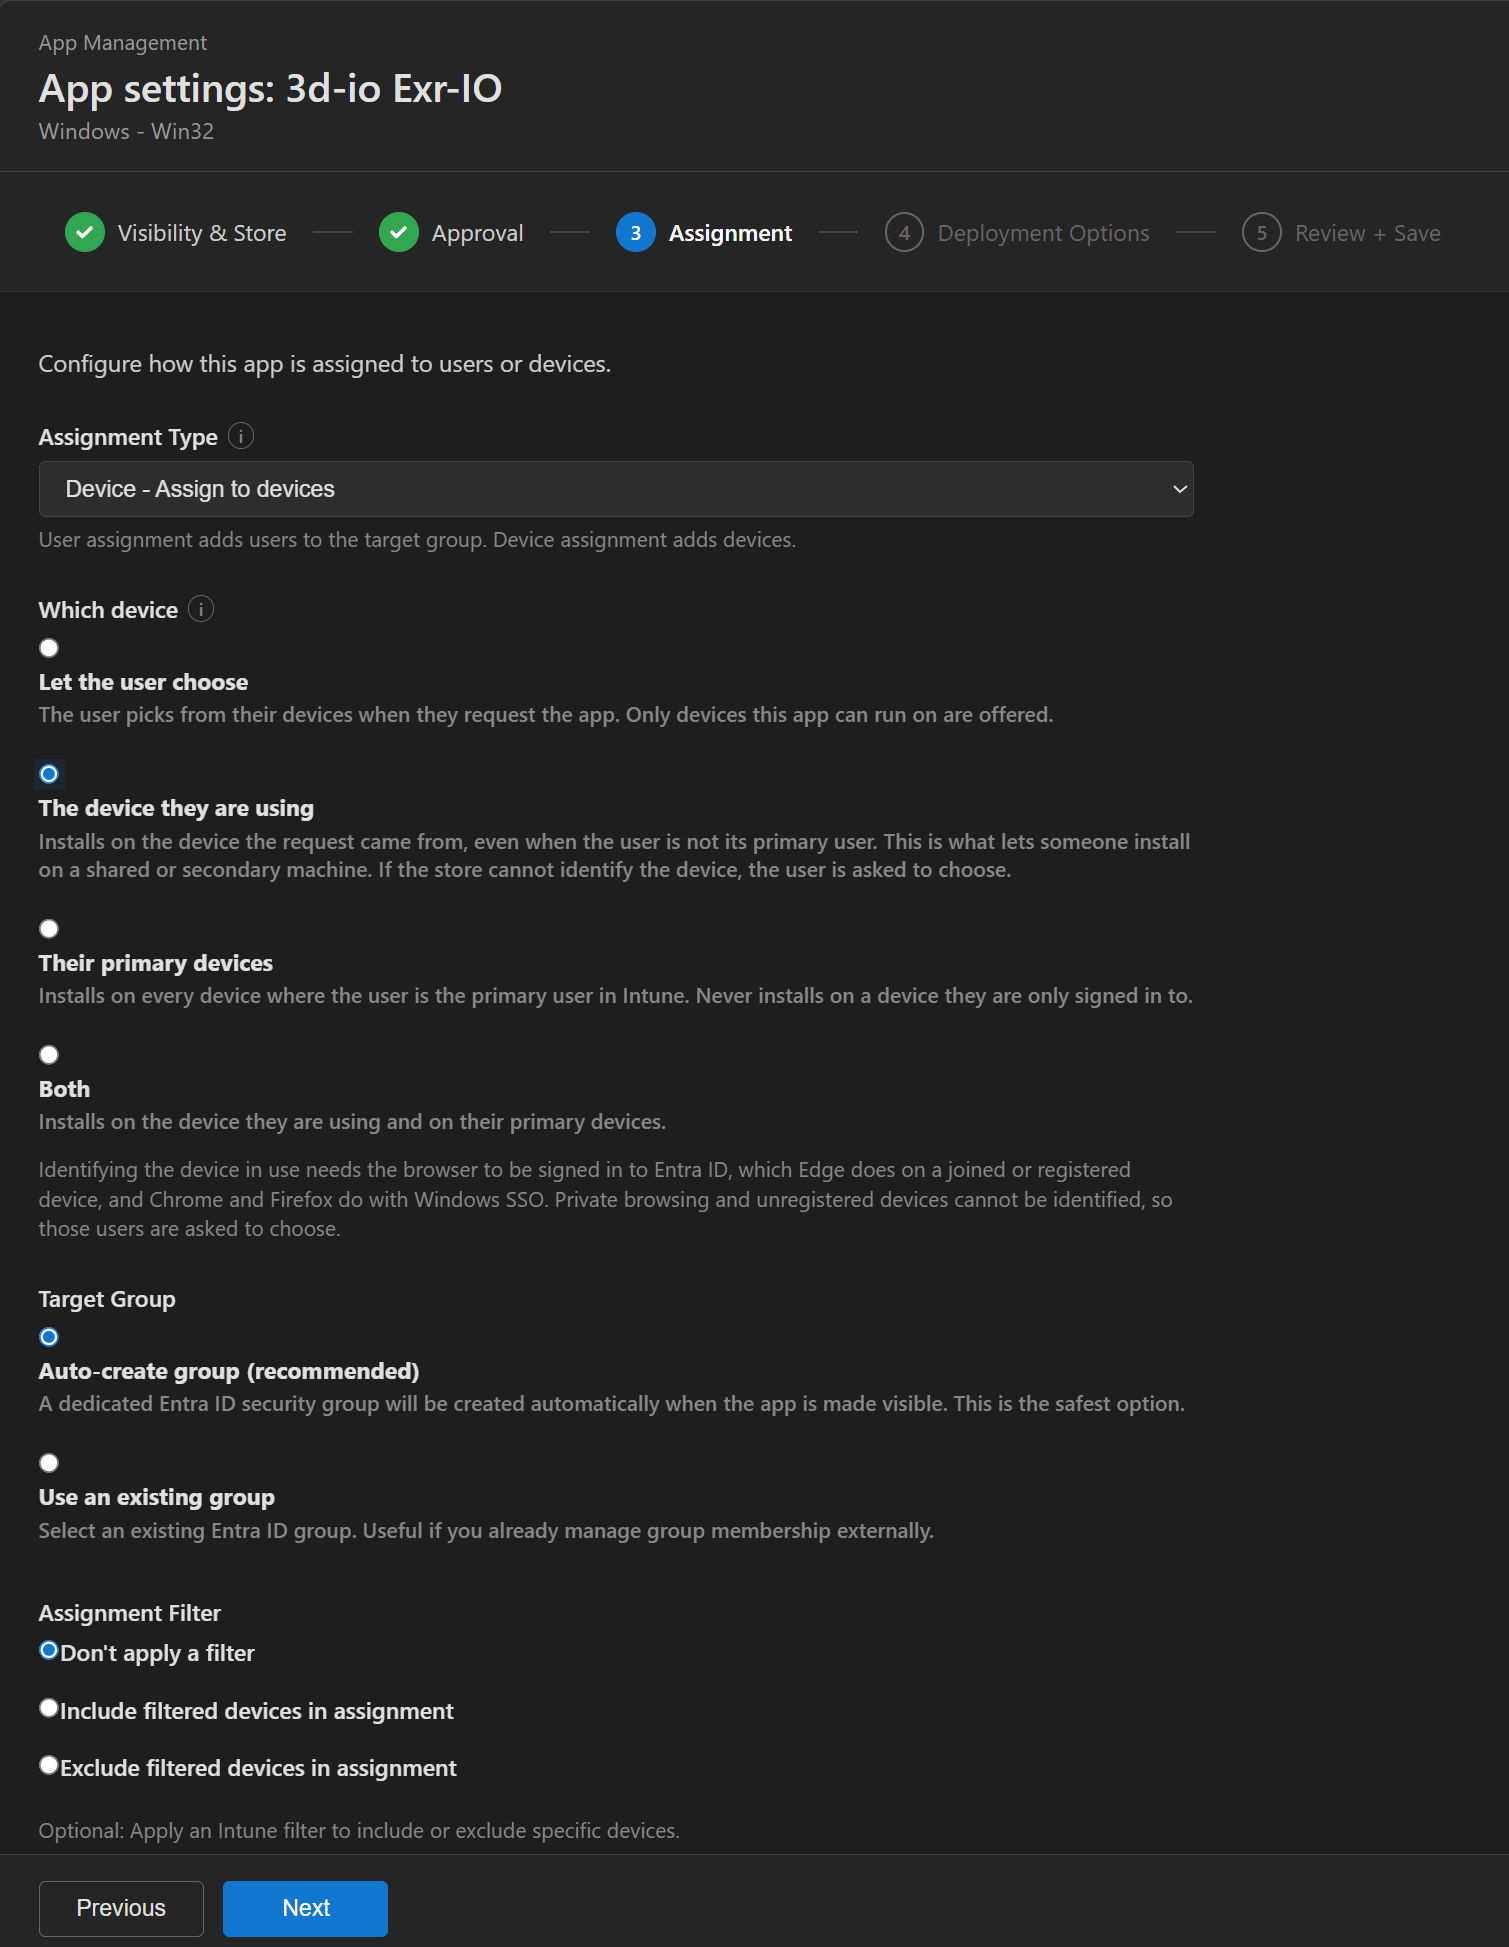1509x1947 pixels.
Task: Click the step 5 Review + Save circle
Action: tap(1262, 233)
